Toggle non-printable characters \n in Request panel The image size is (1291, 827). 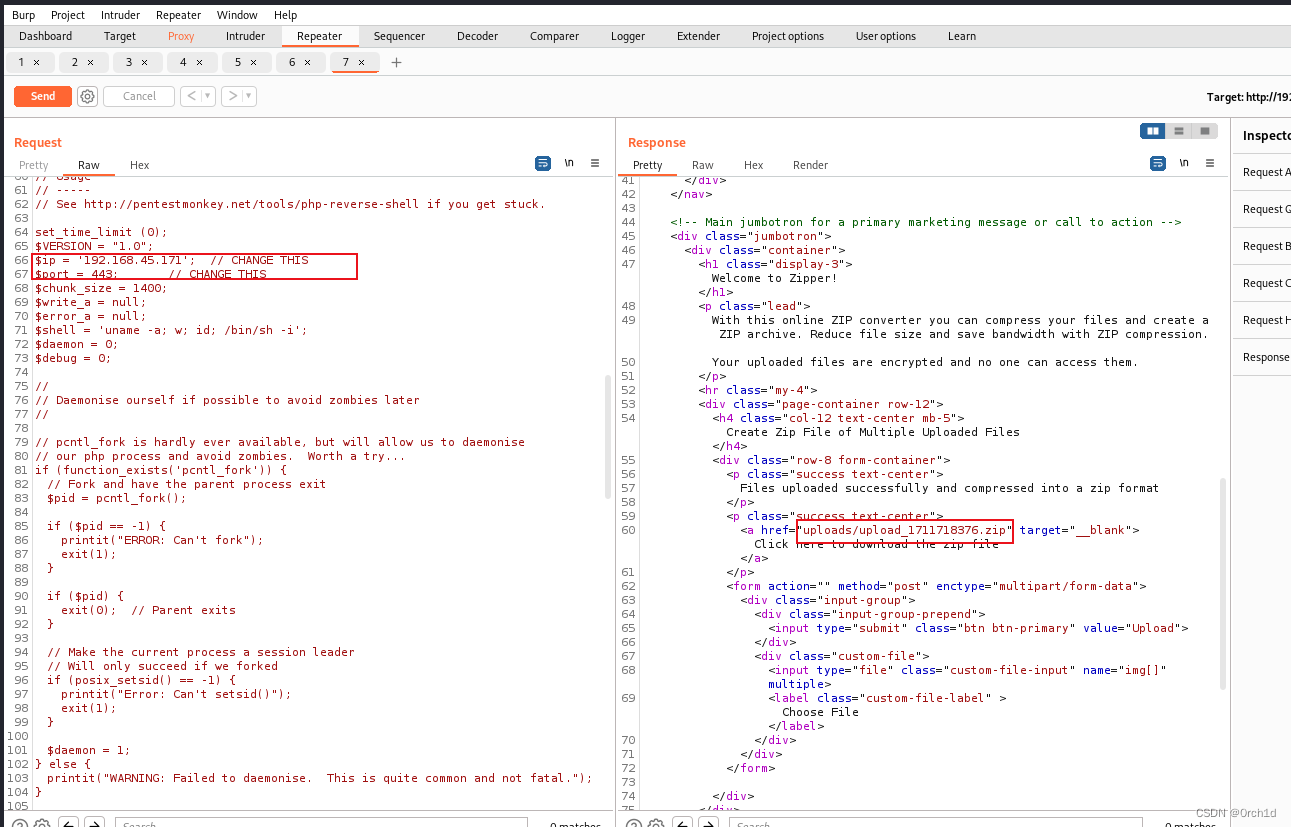[x=569, y=163]
